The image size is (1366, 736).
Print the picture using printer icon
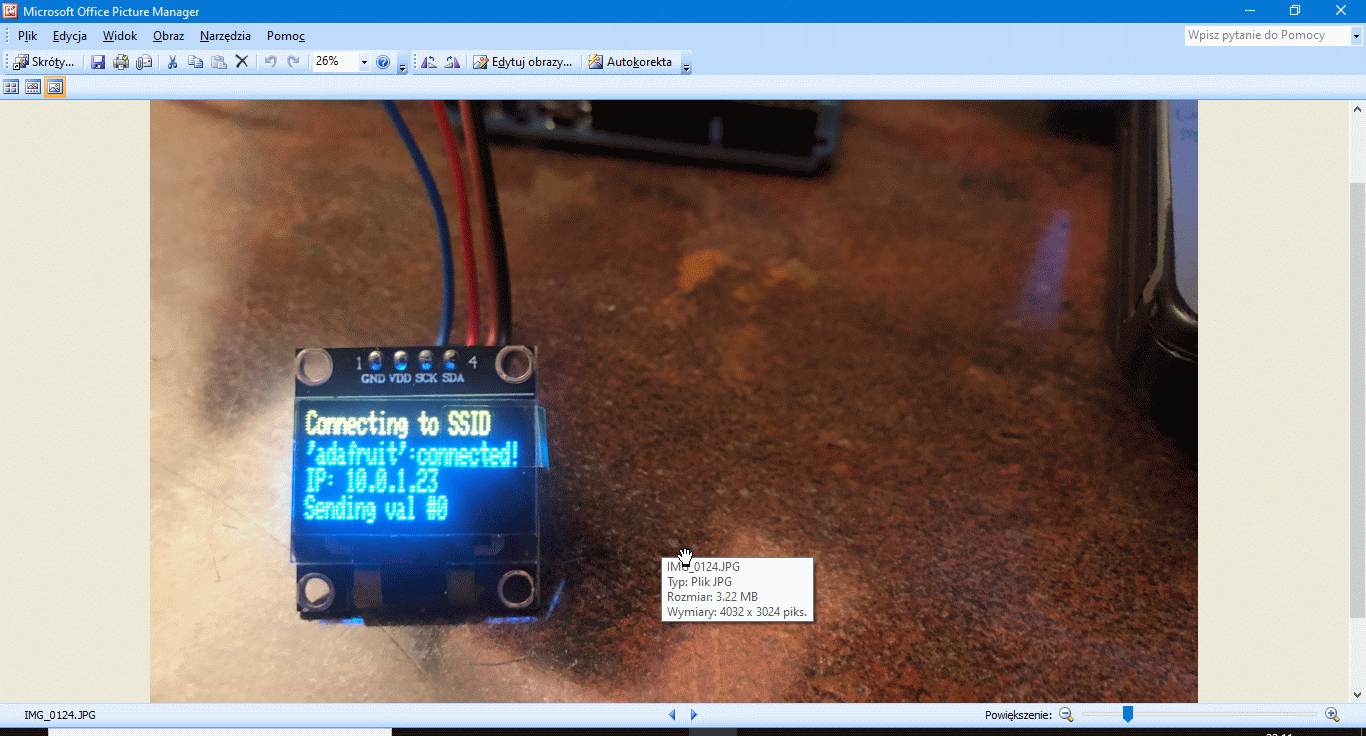[121, 62]
